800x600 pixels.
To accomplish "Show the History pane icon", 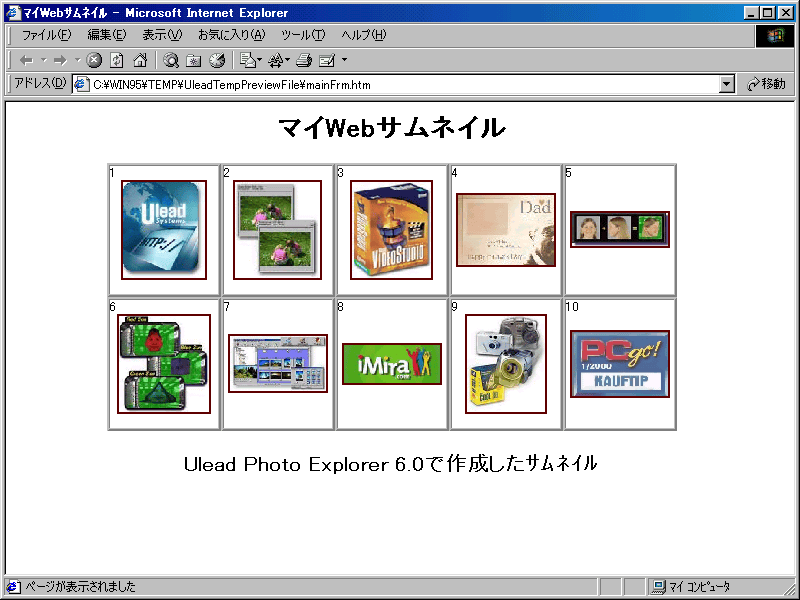I will tap(217, 60).
